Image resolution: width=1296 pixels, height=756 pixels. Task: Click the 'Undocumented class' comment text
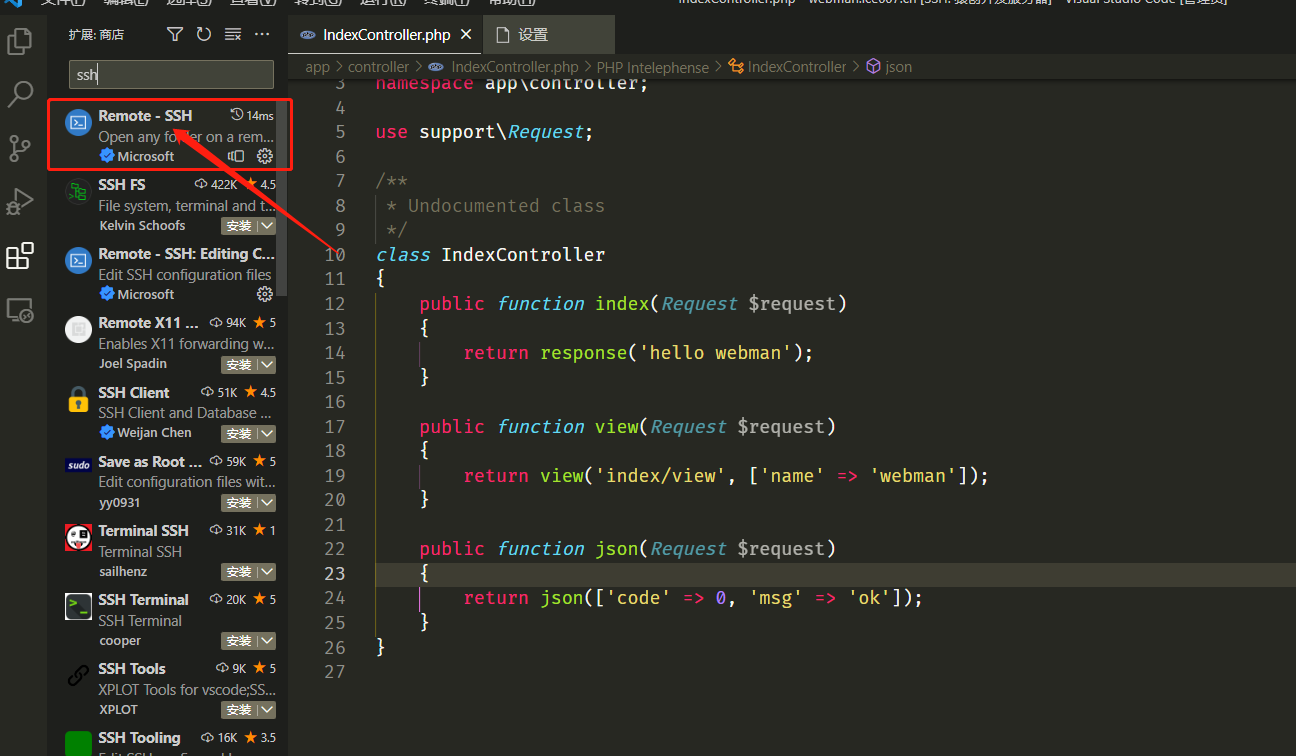pyautogui.click(x=506, y=206)
